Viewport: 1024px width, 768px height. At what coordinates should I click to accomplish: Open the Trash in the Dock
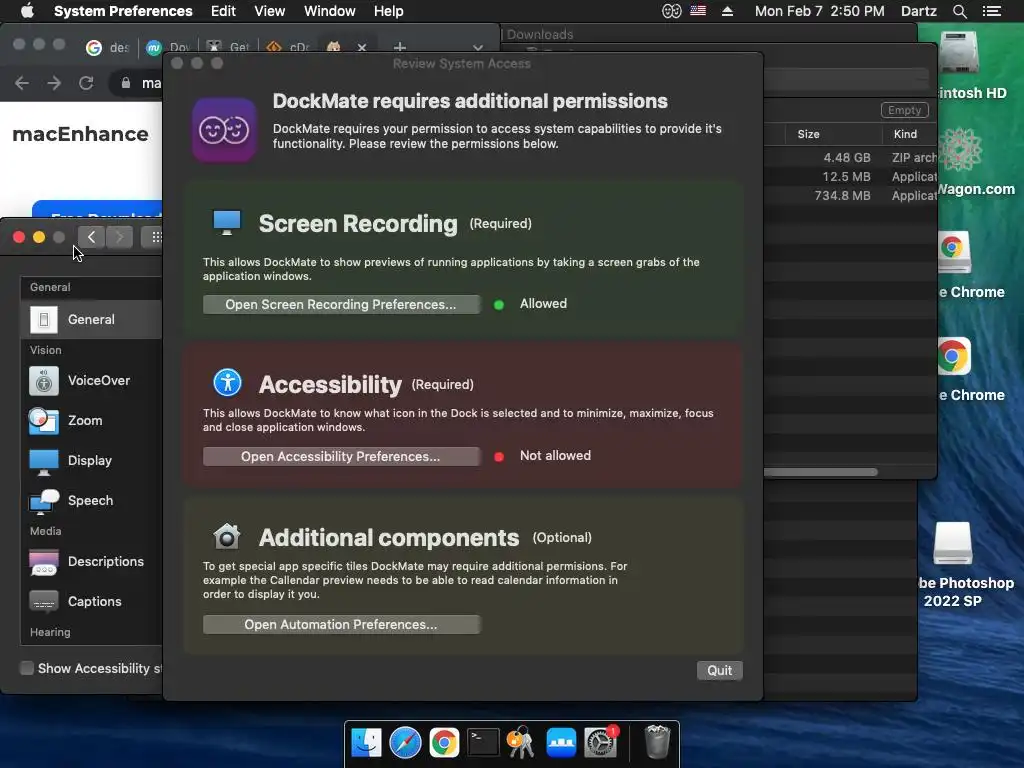point(657,743)
